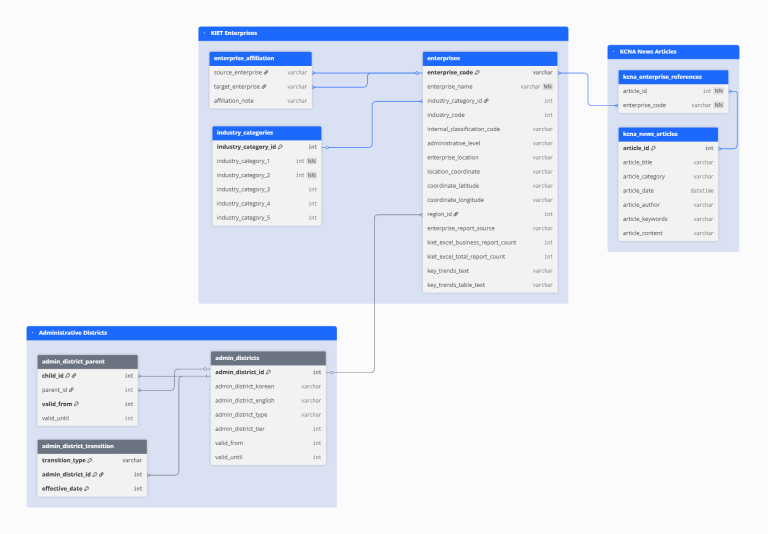Click the key icon in industry_categories table
Image resolution: width=768 pixels, height=534 pixels.
pos(280,147)
